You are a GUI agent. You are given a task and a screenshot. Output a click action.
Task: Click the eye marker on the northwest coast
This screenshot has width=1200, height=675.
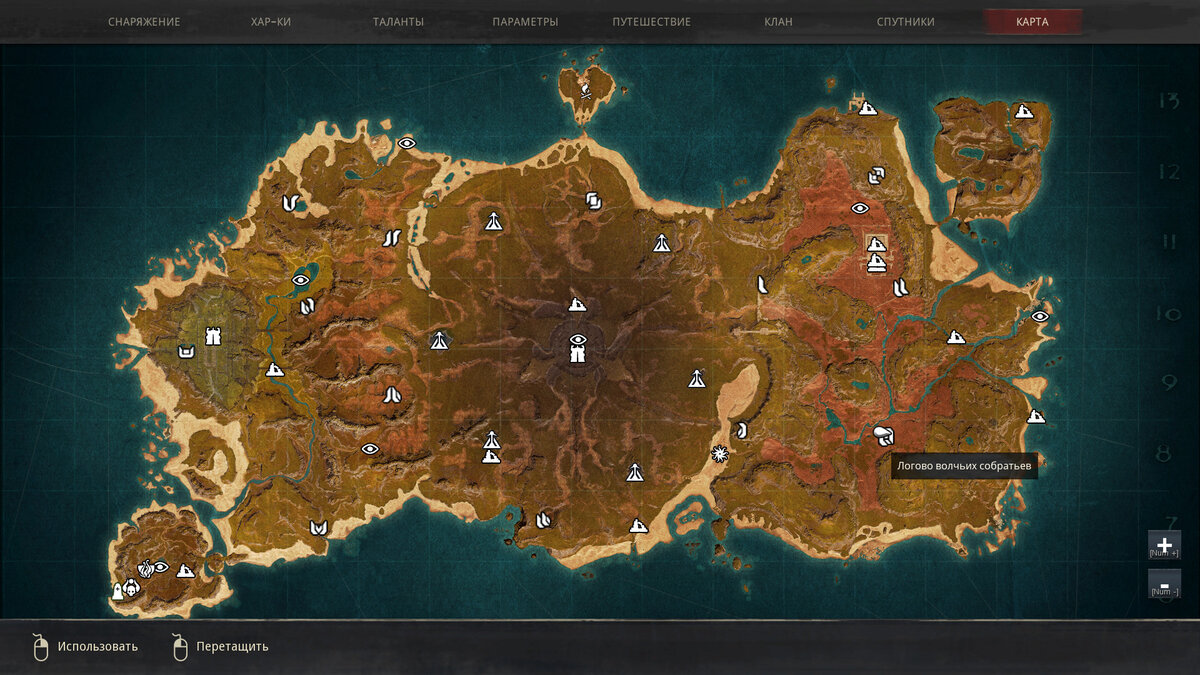tap(406, 143)
